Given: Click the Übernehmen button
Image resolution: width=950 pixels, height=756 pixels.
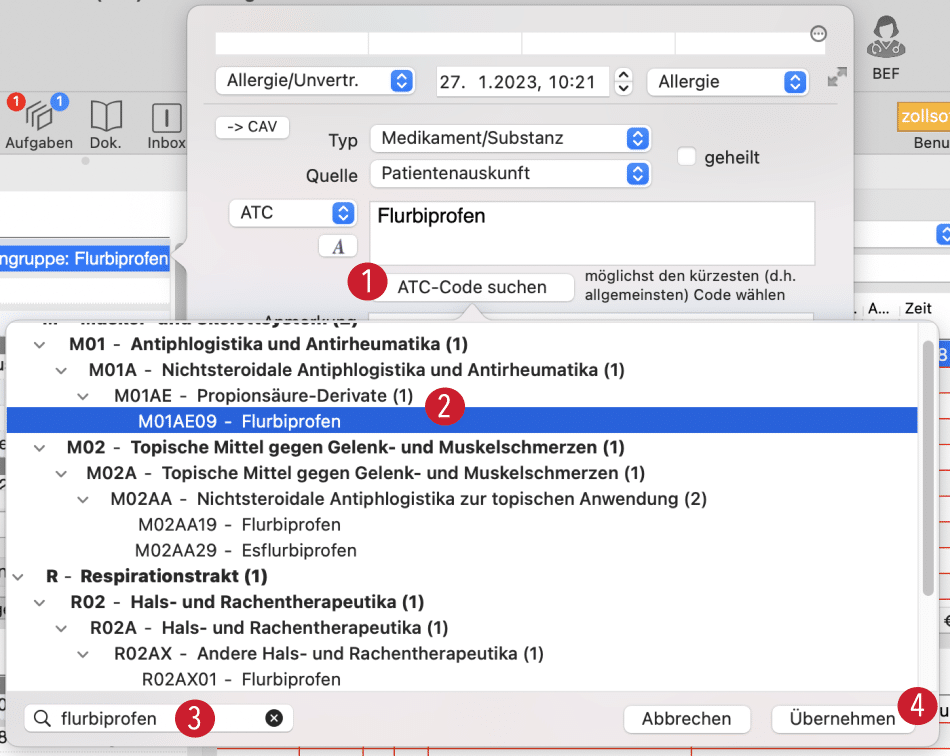Looking at the screenshot, I should point(842,719).
